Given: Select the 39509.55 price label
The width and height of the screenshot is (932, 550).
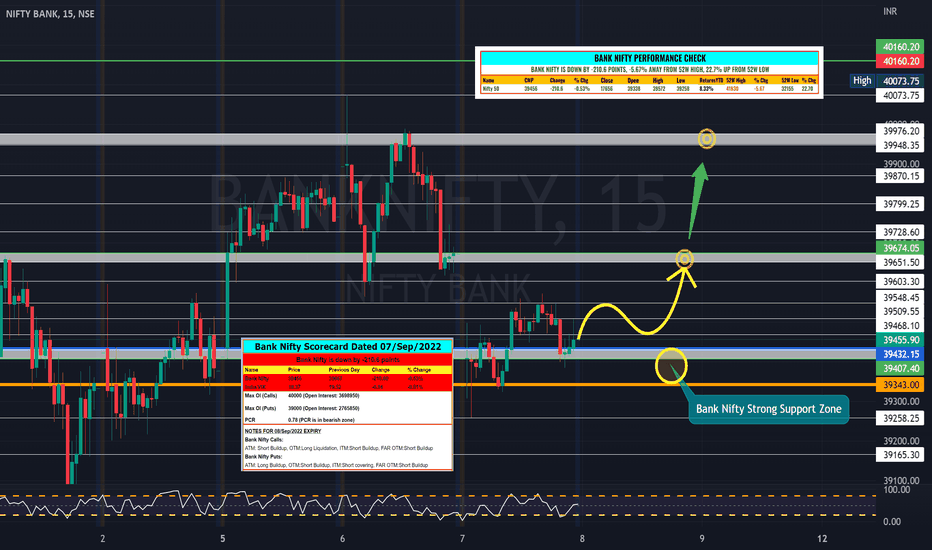Looking at the screenshot, I should tap(900, 311).
